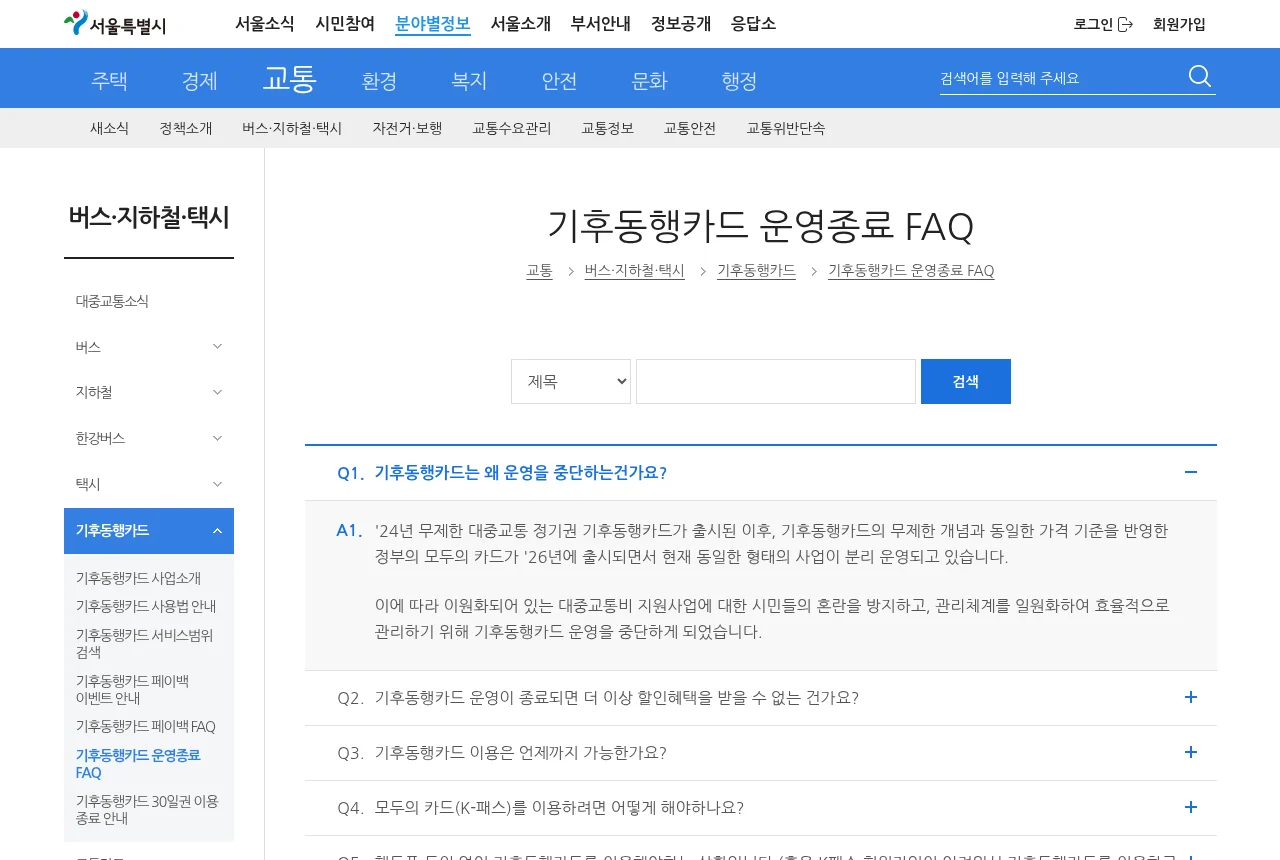Open 서울소식 top menu

(265, 24)
